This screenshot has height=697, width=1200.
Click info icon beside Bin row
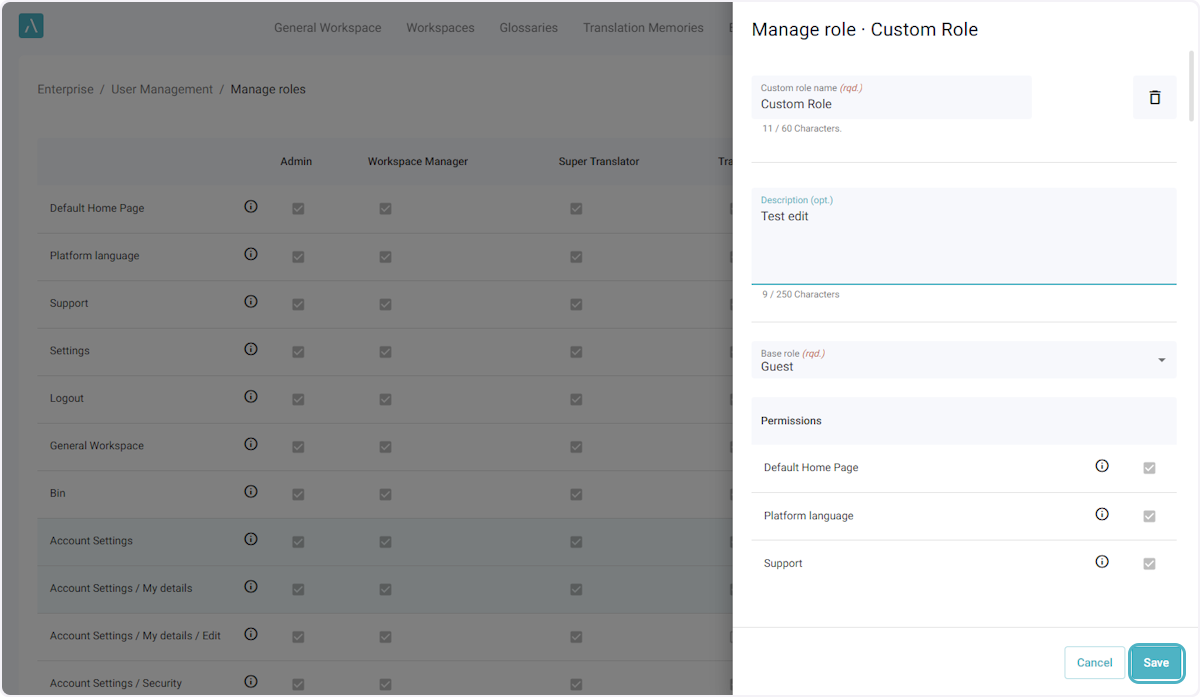251,492
